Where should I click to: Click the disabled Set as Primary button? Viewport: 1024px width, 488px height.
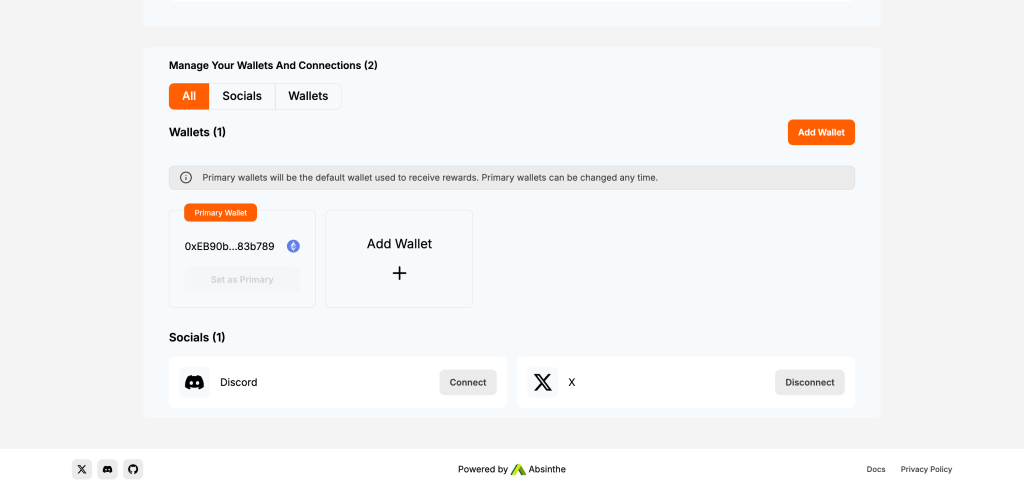(242, 280)
